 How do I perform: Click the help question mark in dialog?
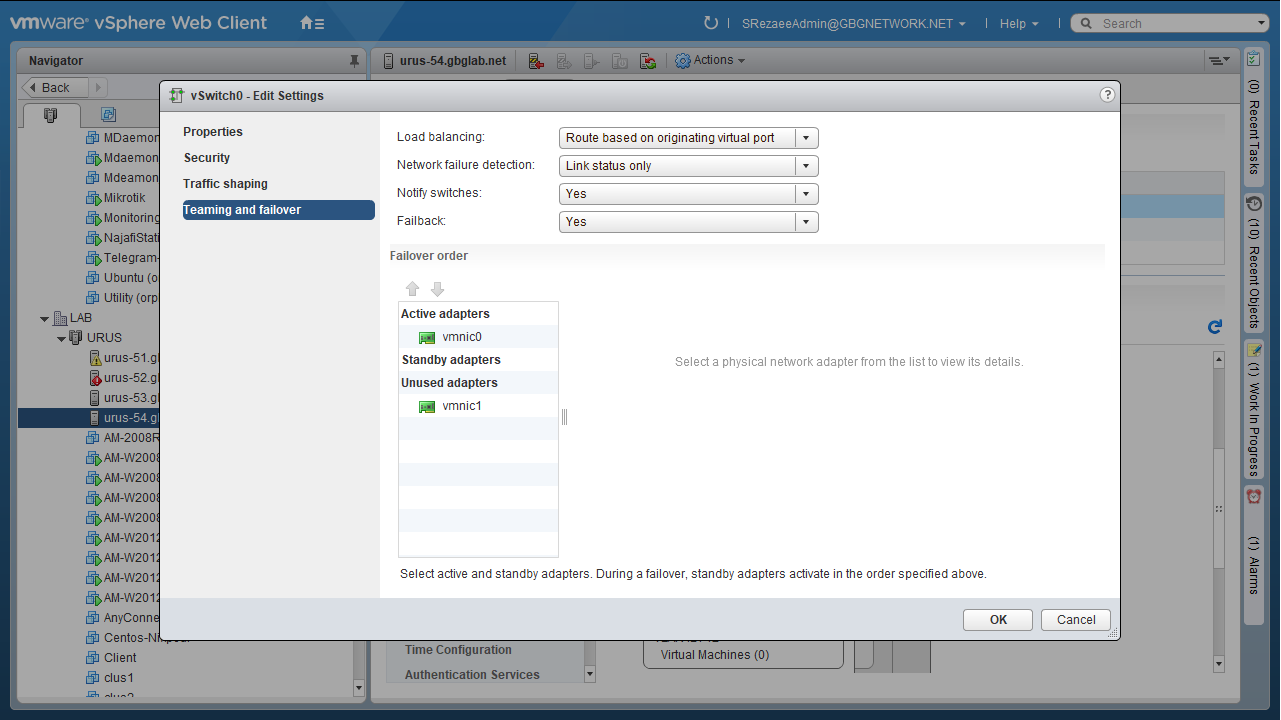click(x=1107, y=95)
